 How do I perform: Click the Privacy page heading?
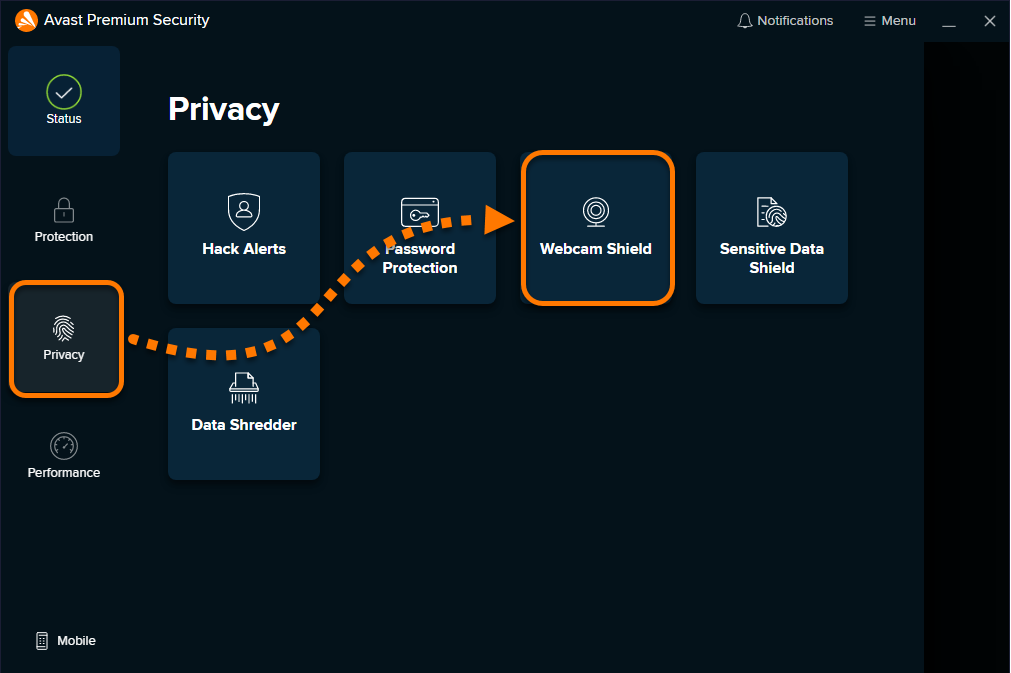224,109
